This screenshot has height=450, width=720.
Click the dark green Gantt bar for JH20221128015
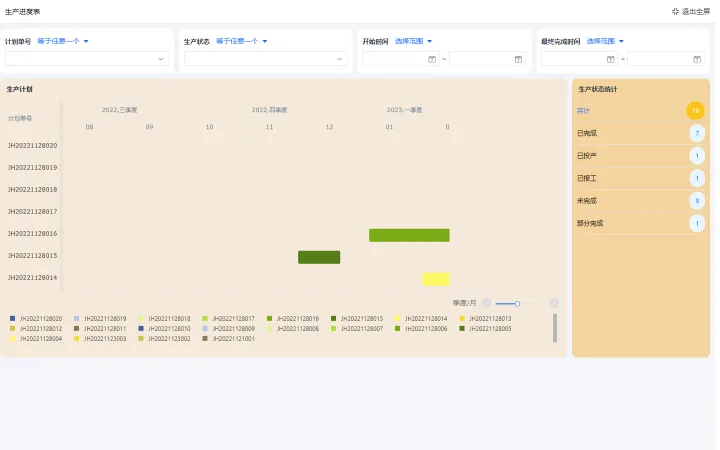coord(319,257)
